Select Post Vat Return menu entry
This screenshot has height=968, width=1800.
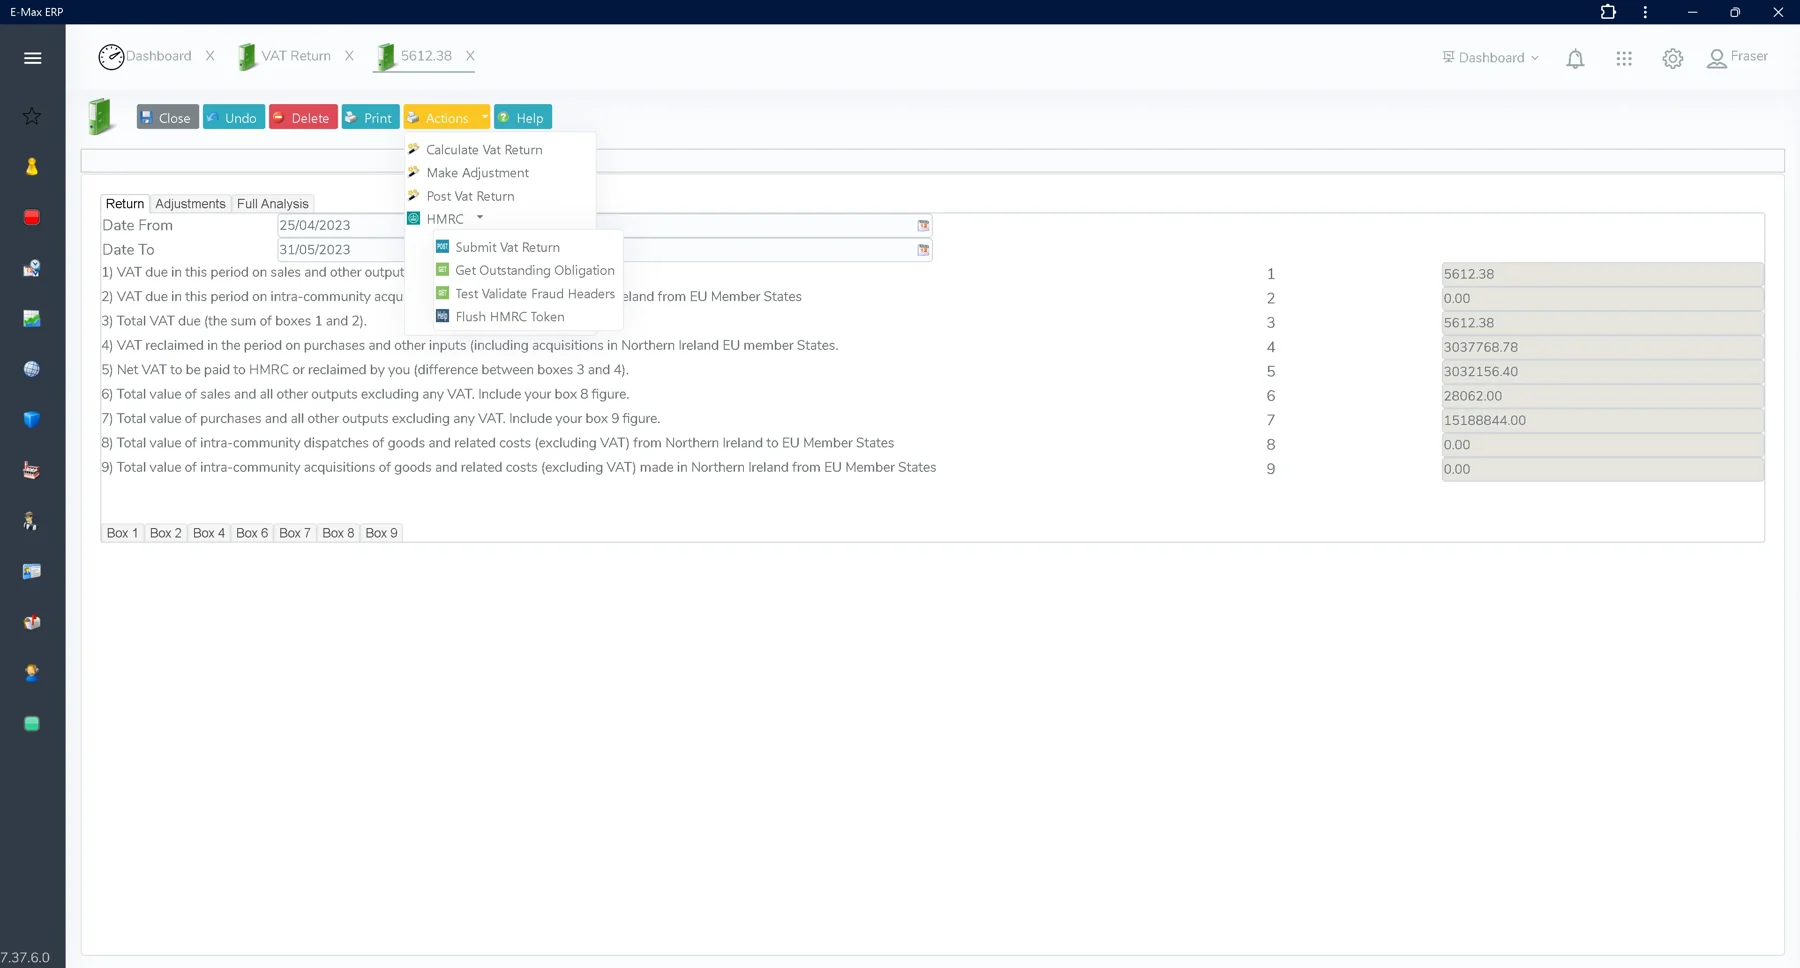(x=470, y=197)
